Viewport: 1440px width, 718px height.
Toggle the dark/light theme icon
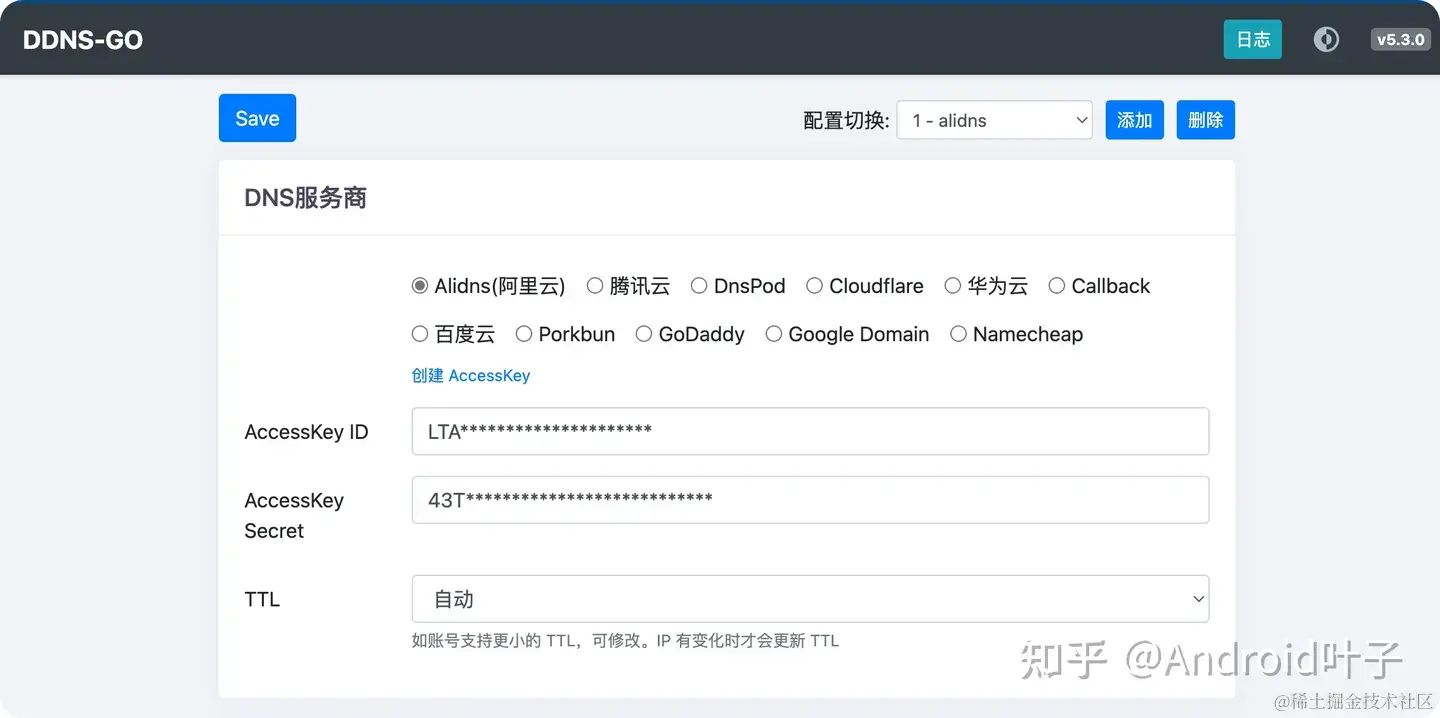pyautogui.click(x=1326, y=39)
